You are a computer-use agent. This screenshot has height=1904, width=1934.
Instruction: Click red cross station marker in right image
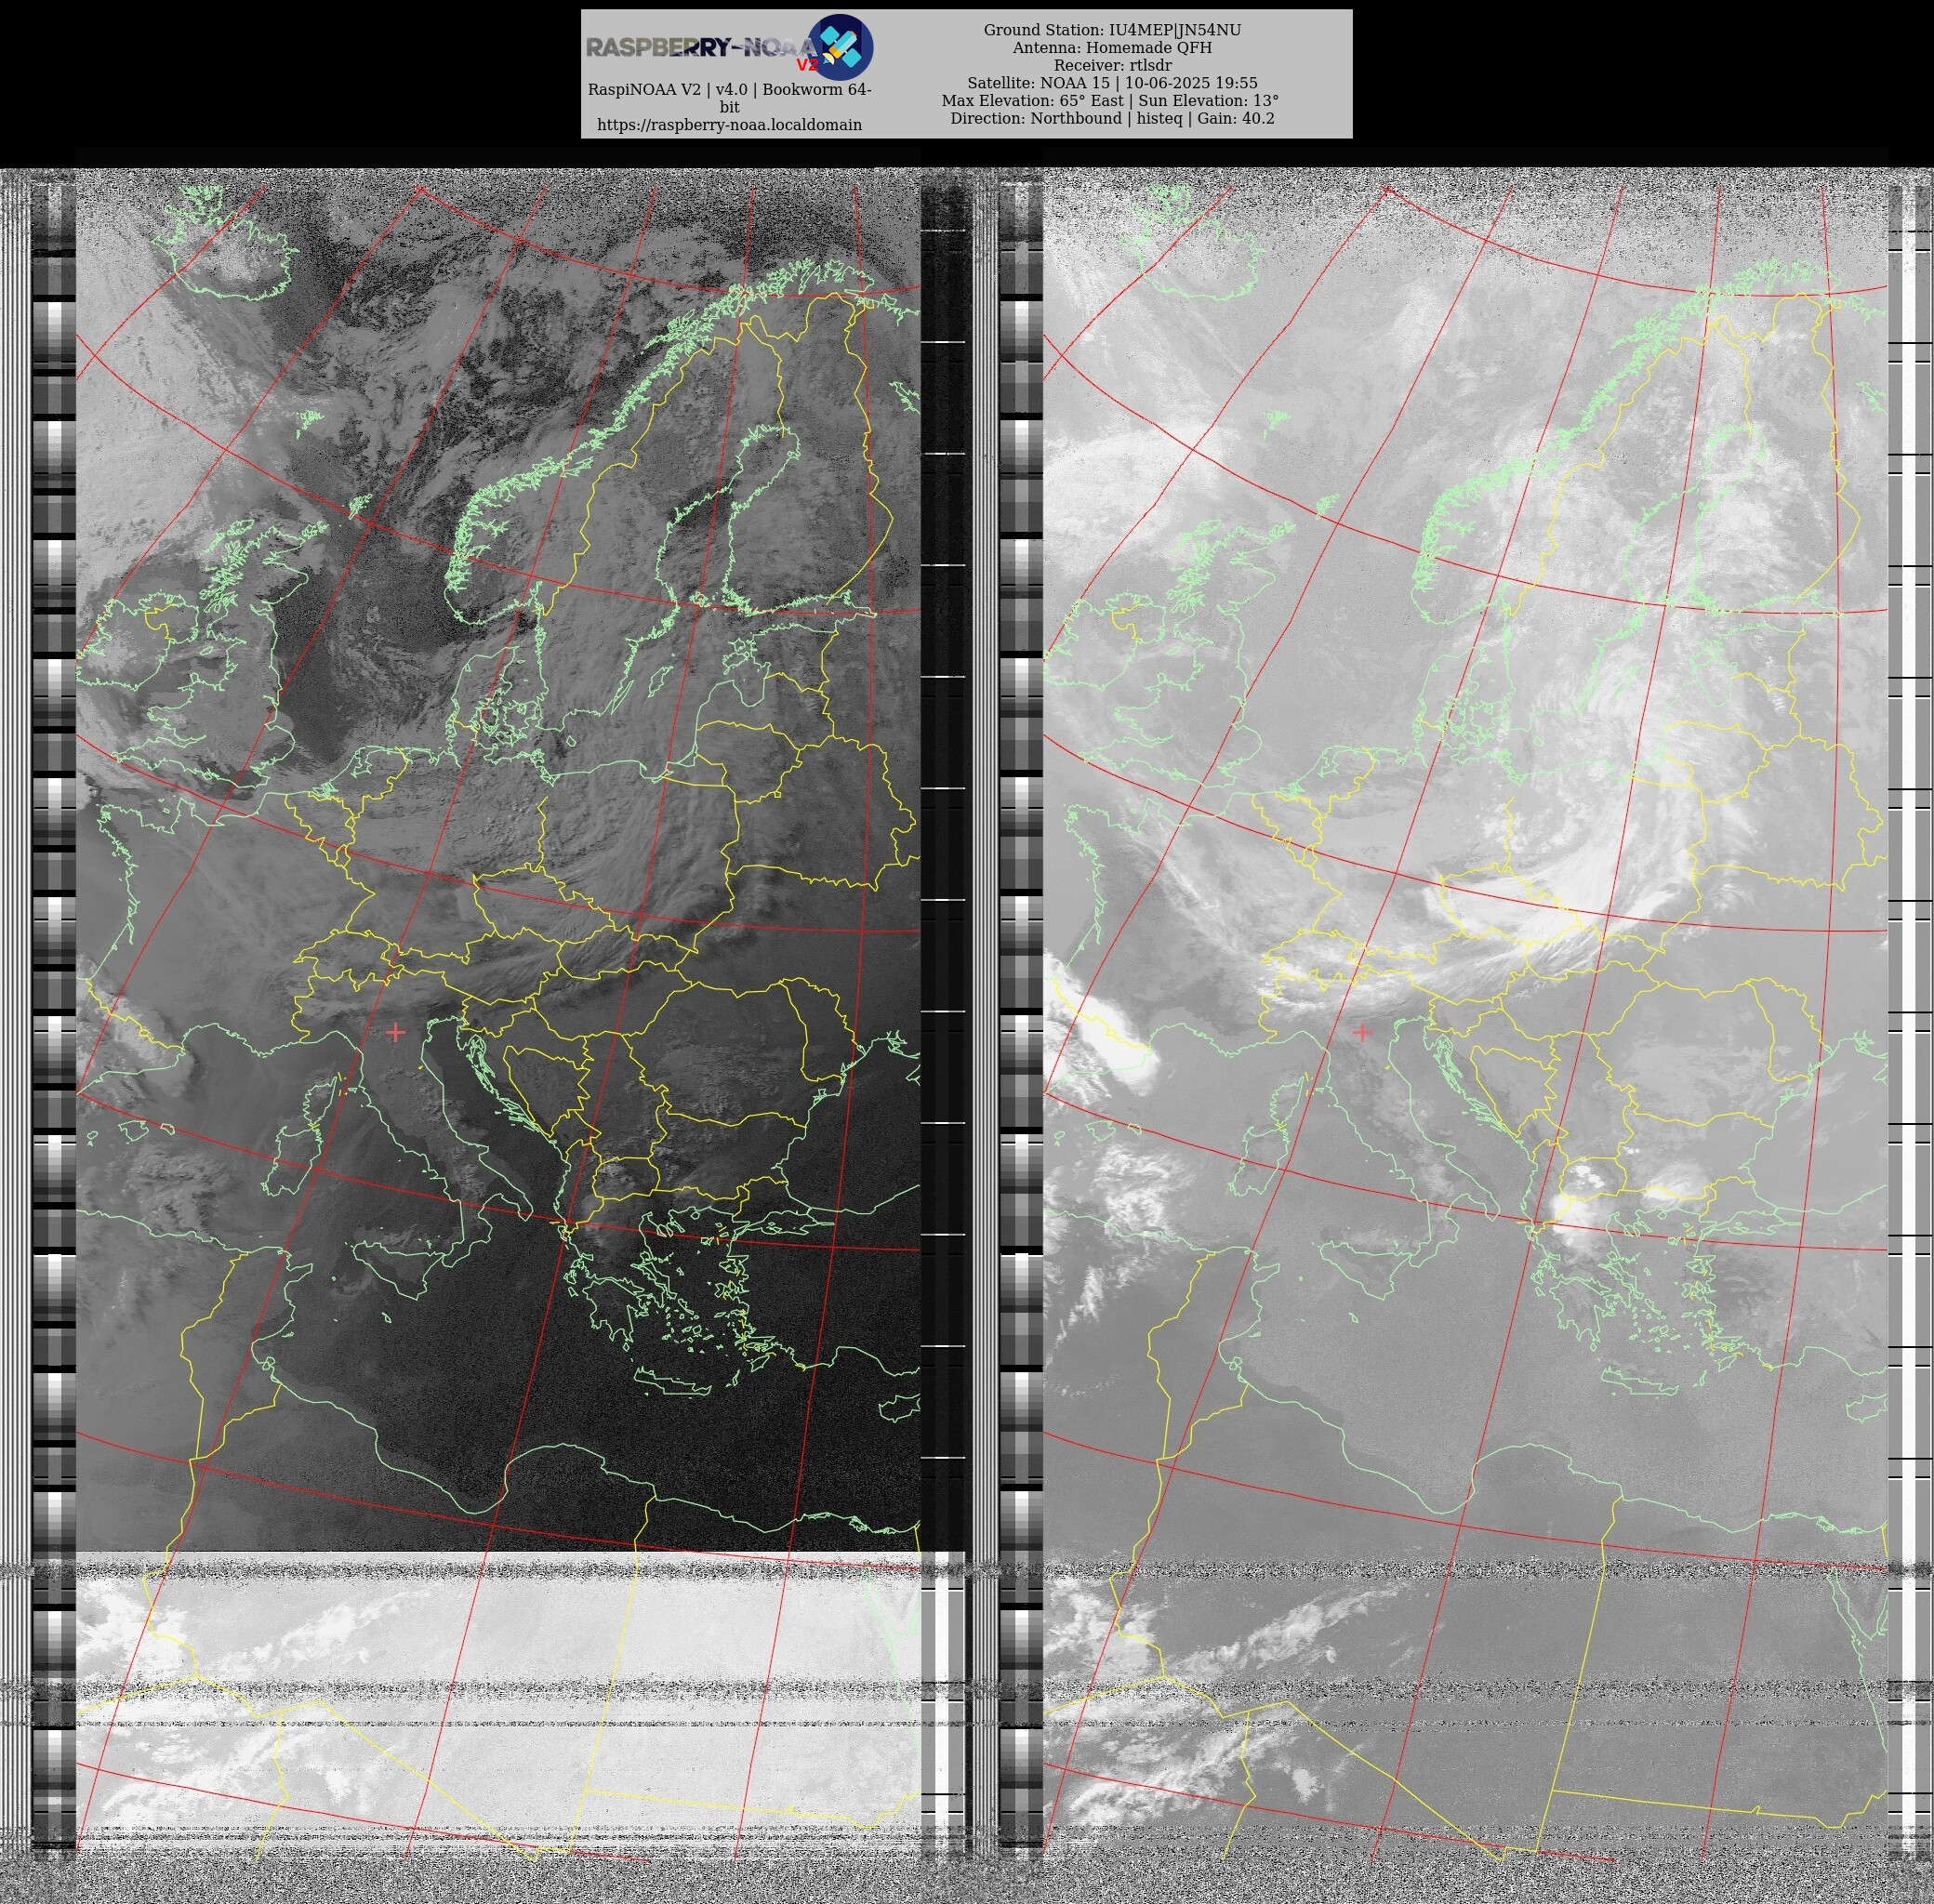[x=1362, y=1031]
